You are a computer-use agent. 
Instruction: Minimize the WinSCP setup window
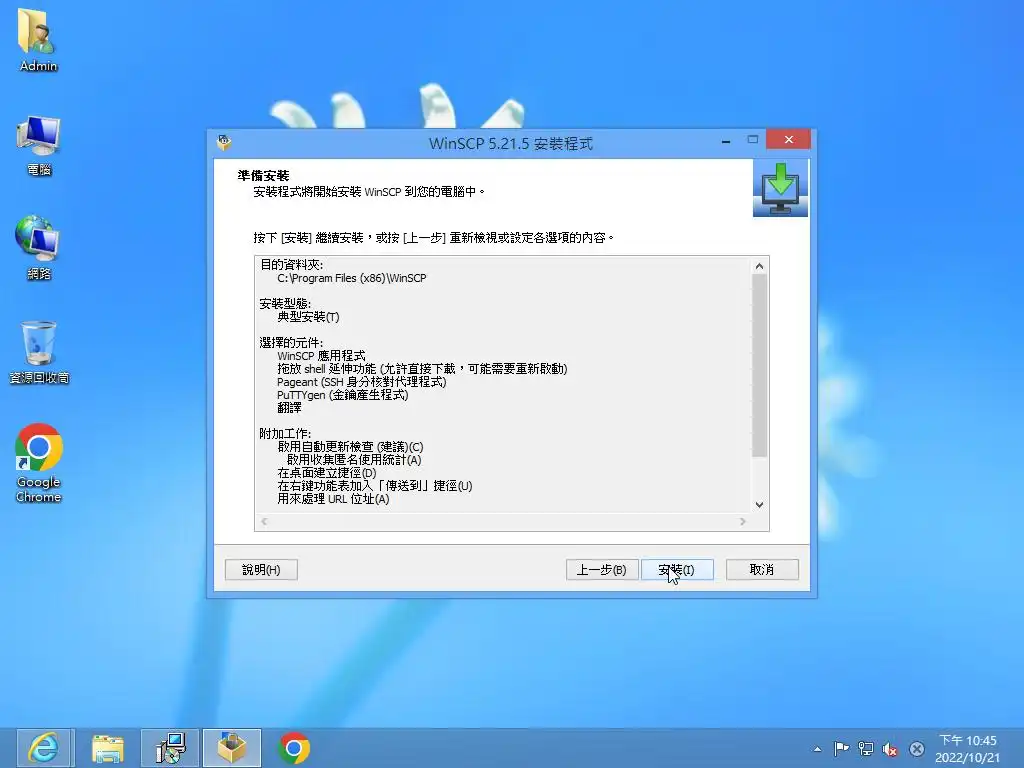(726, 140)
